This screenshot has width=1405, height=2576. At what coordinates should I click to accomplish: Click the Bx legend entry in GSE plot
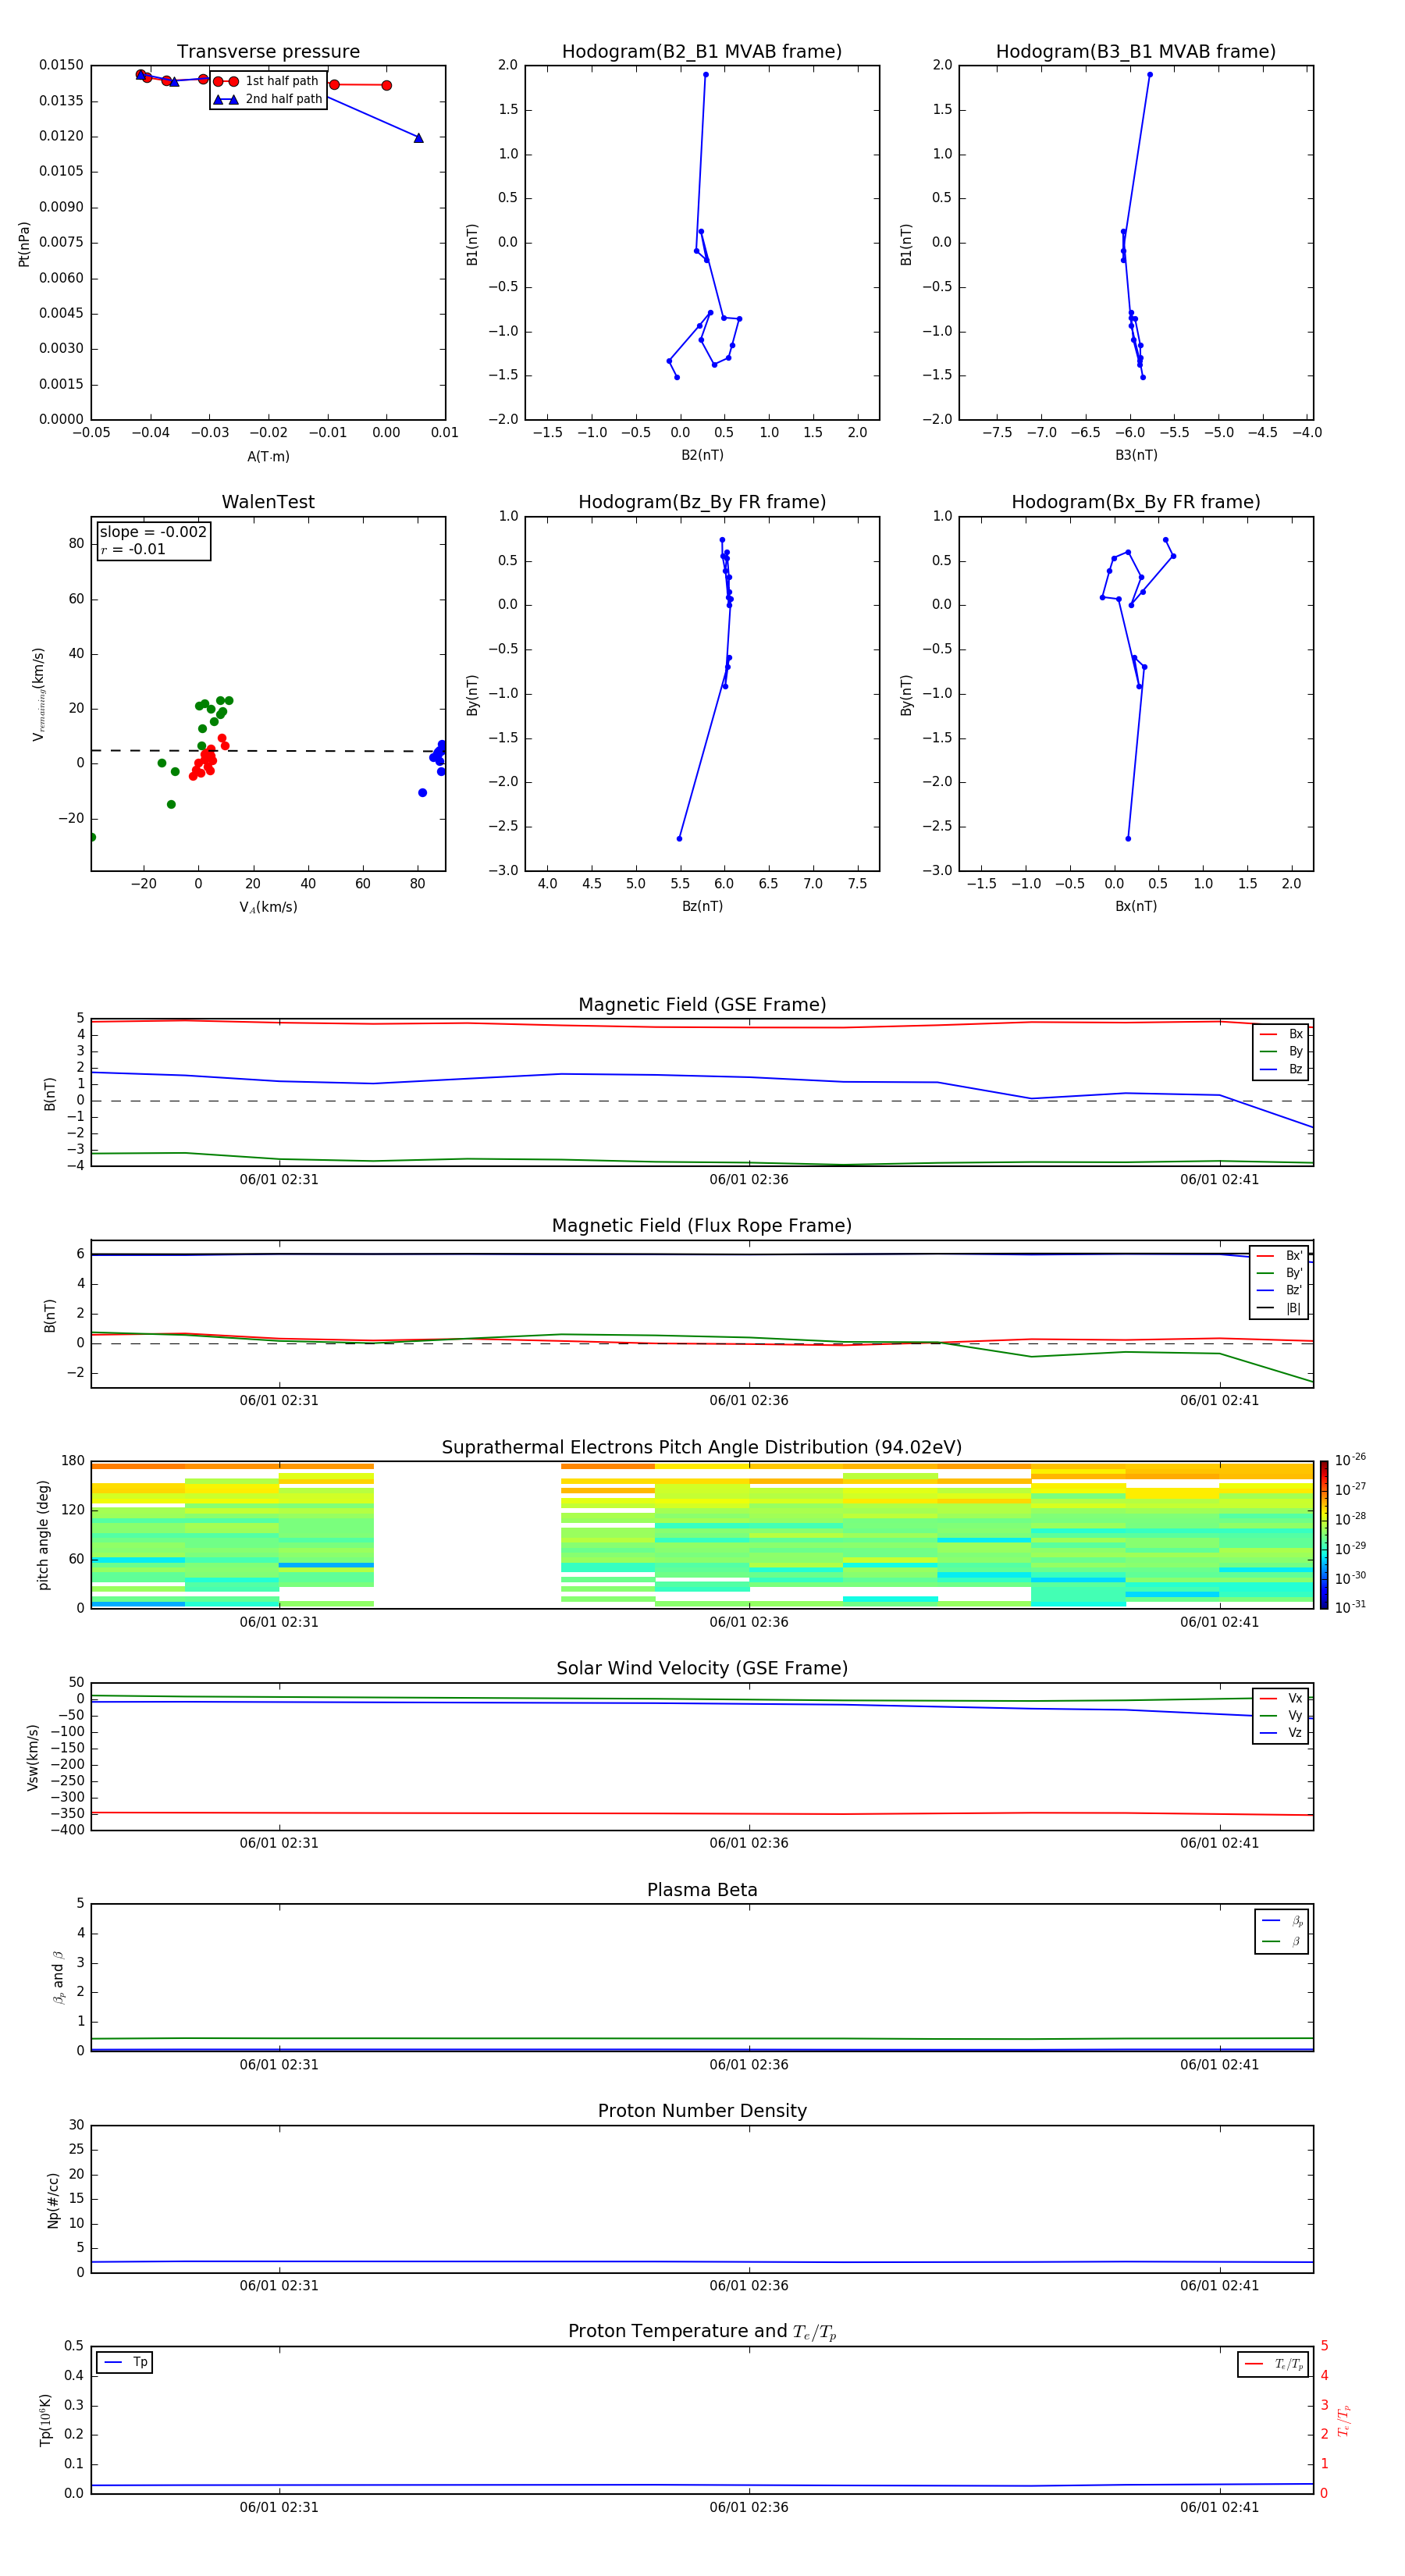pyautogui.click(x=1281, y=1034)
